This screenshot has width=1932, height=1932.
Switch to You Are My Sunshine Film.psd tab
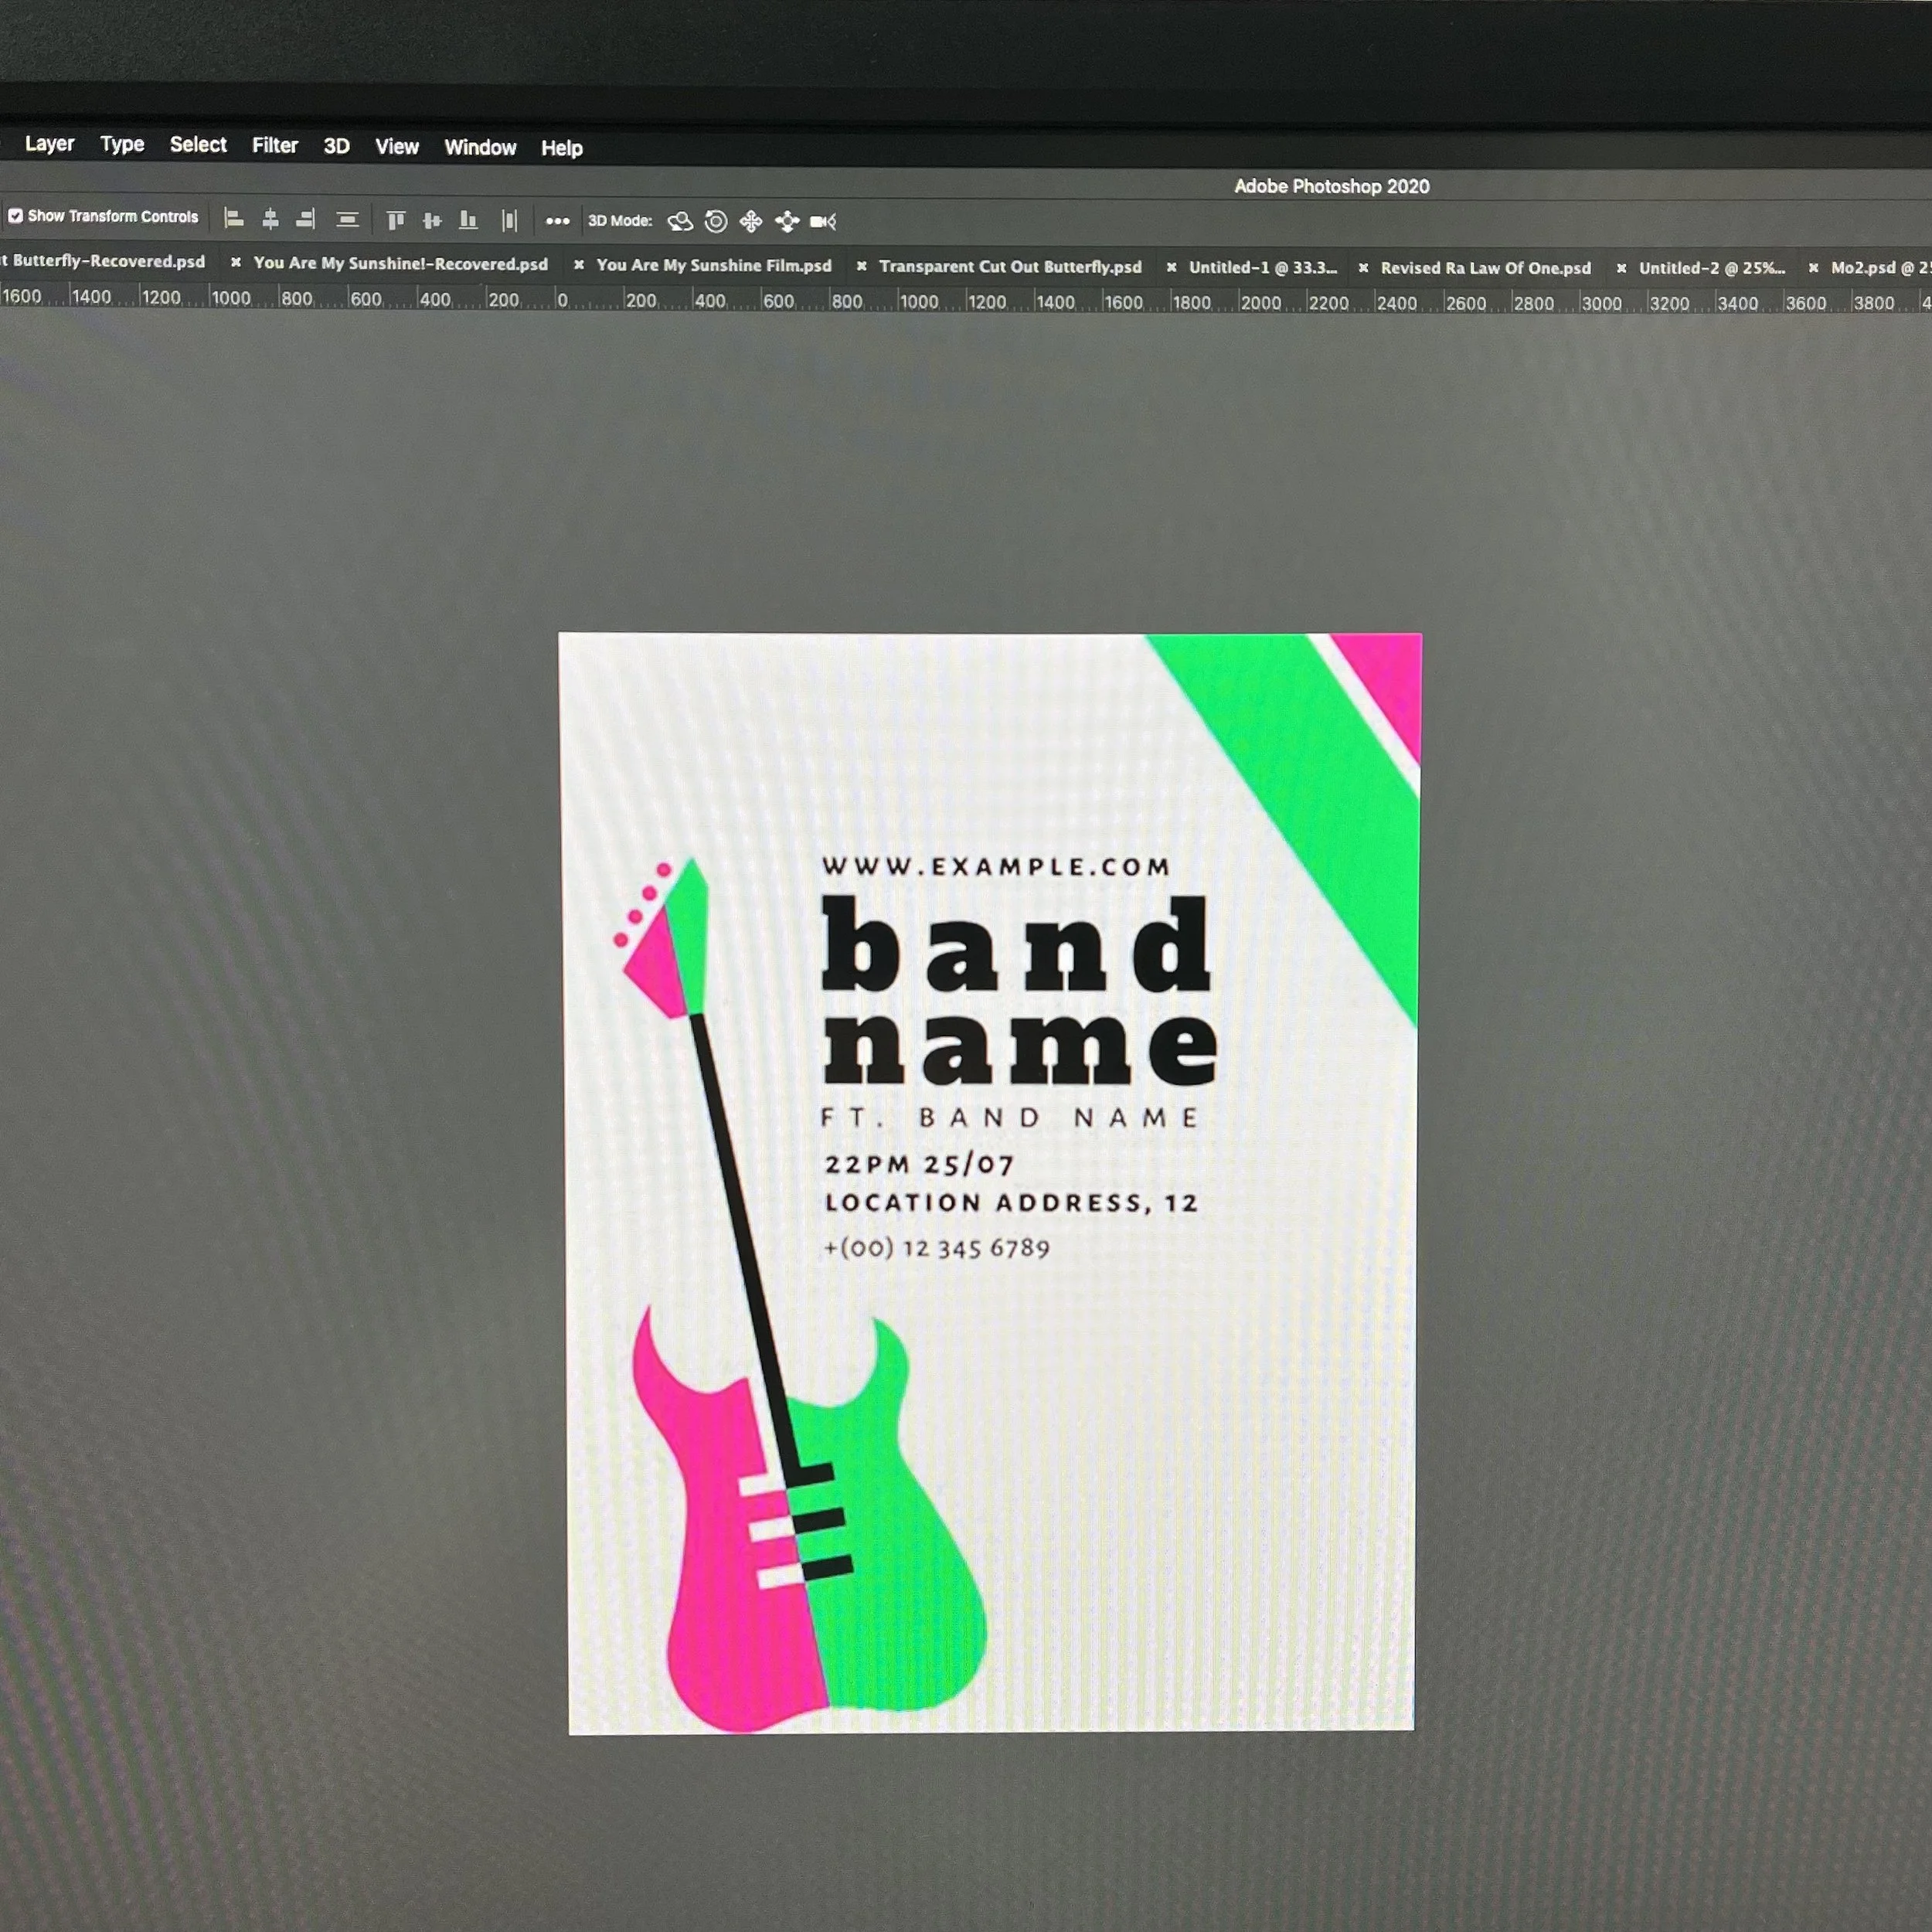click(714, 265)
